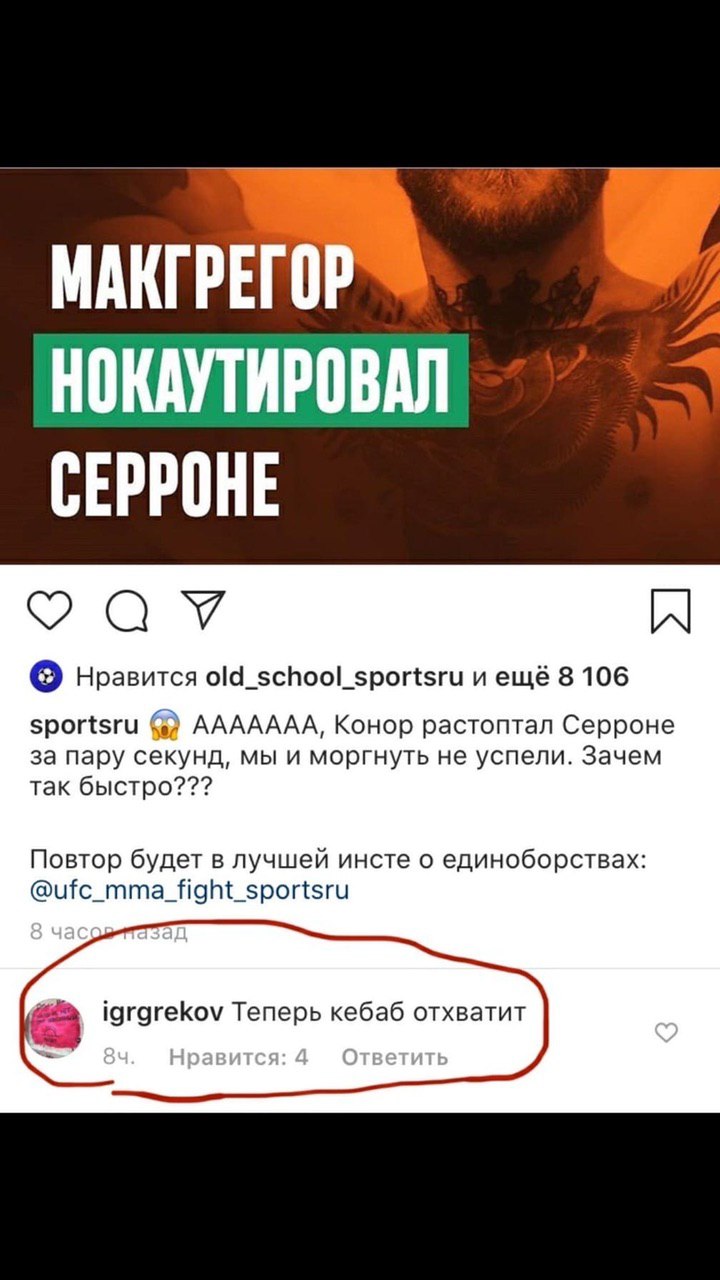
Task: Follow the @ufc_mma_fight_sportsru mention link
Action: 189,890
